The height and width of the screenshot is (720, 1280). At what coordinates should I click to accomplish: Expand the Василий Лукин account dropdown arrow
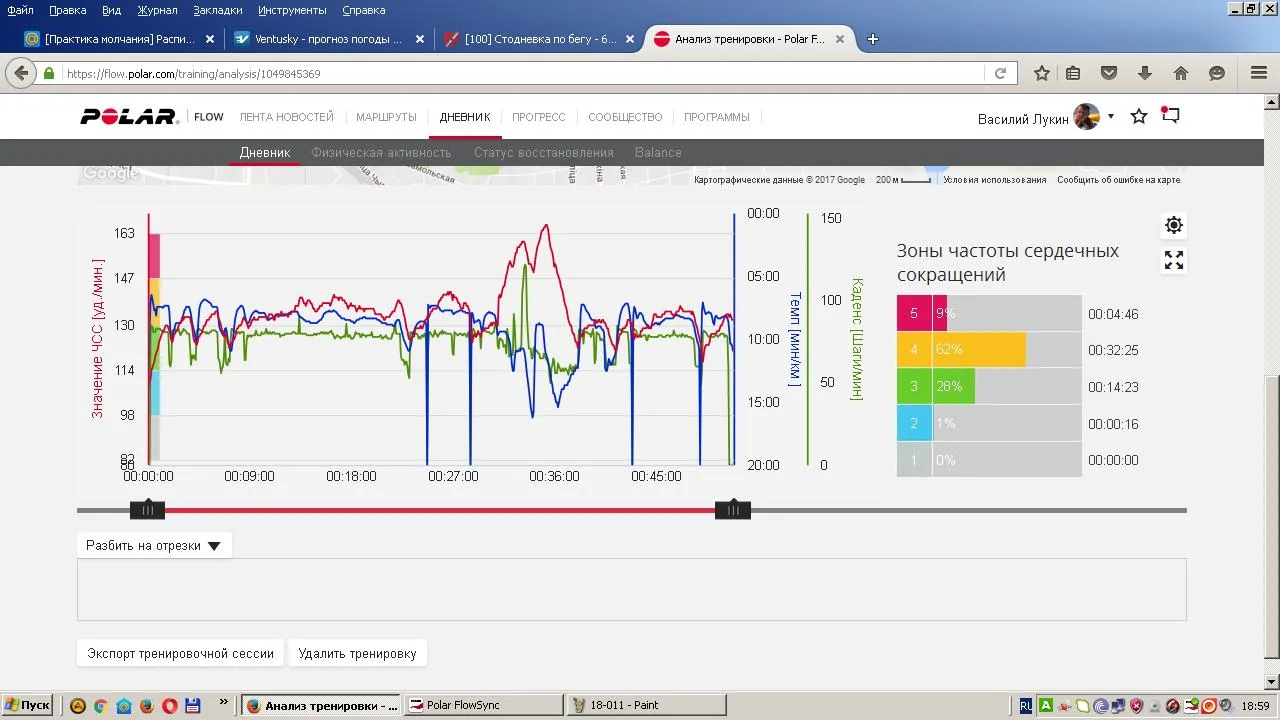(1110, 117)
